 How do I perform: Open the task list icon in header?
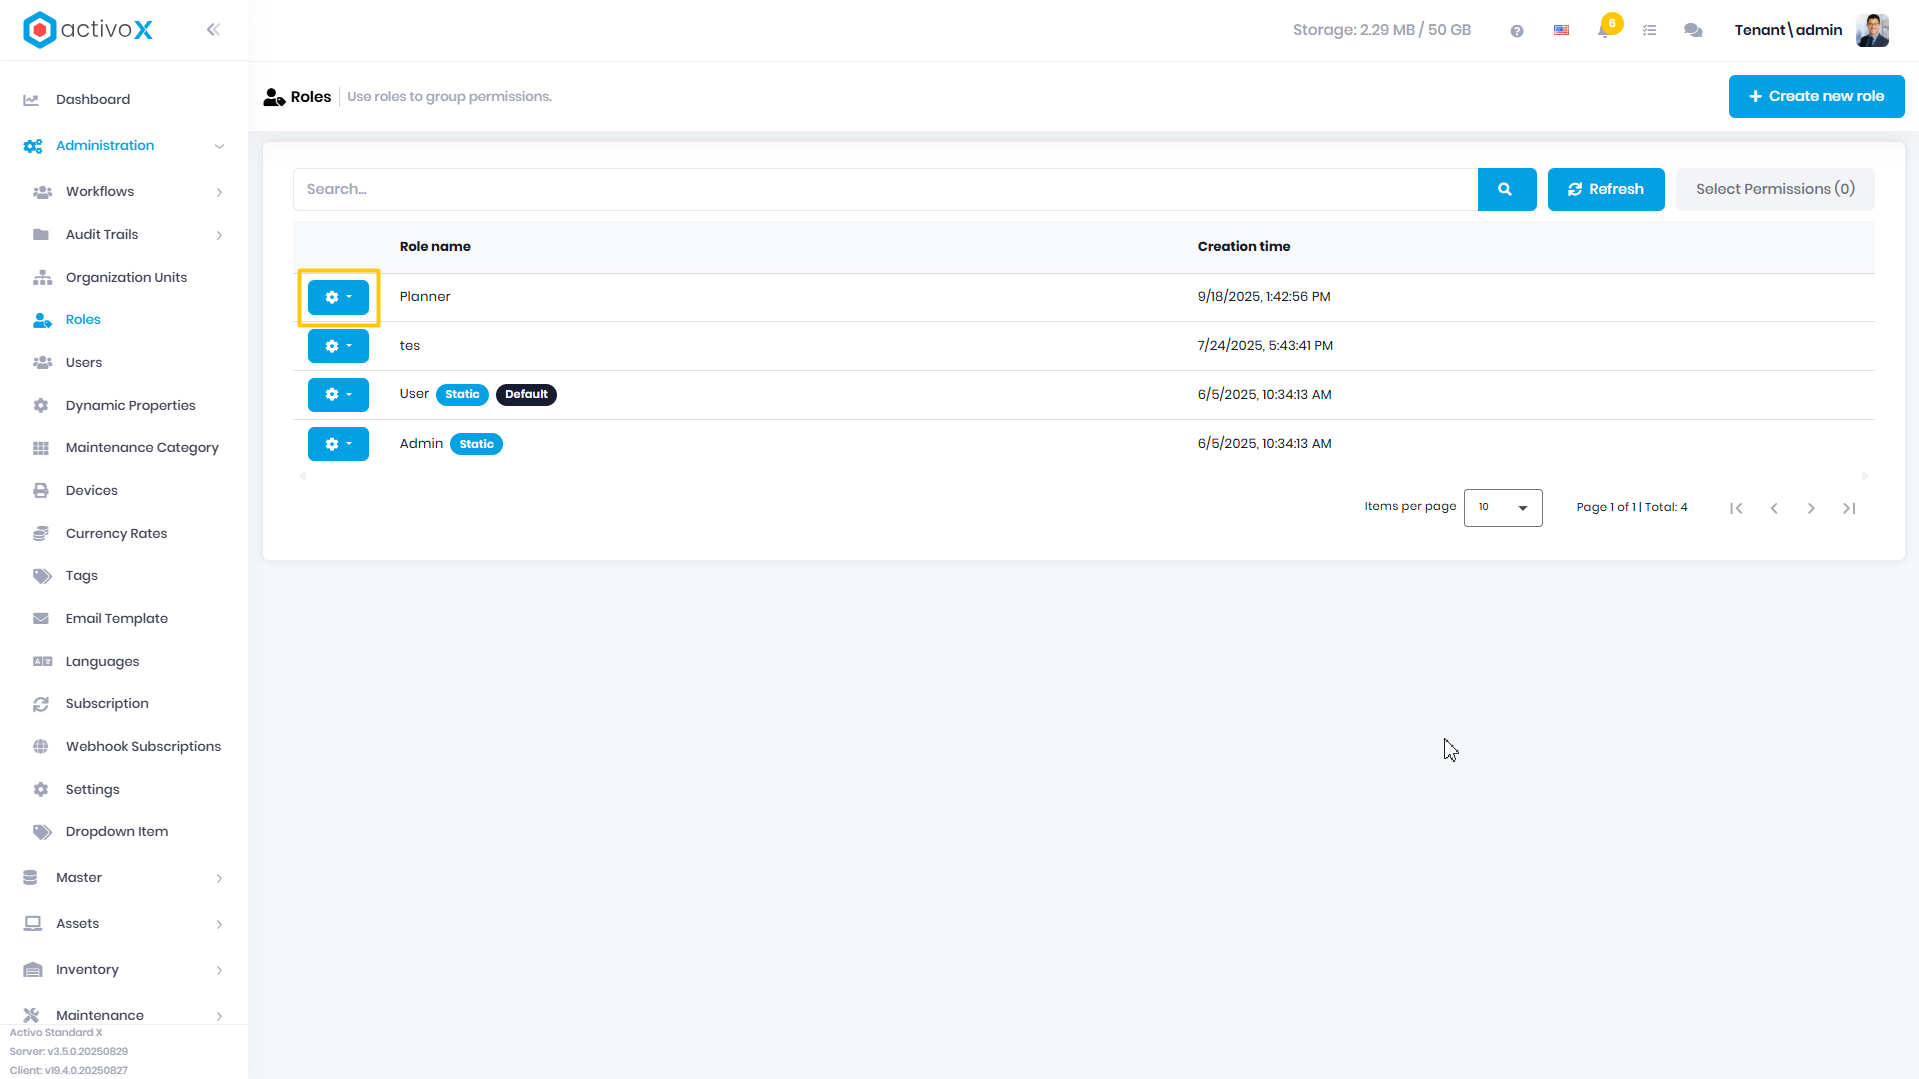click(x=1650, y=31)
